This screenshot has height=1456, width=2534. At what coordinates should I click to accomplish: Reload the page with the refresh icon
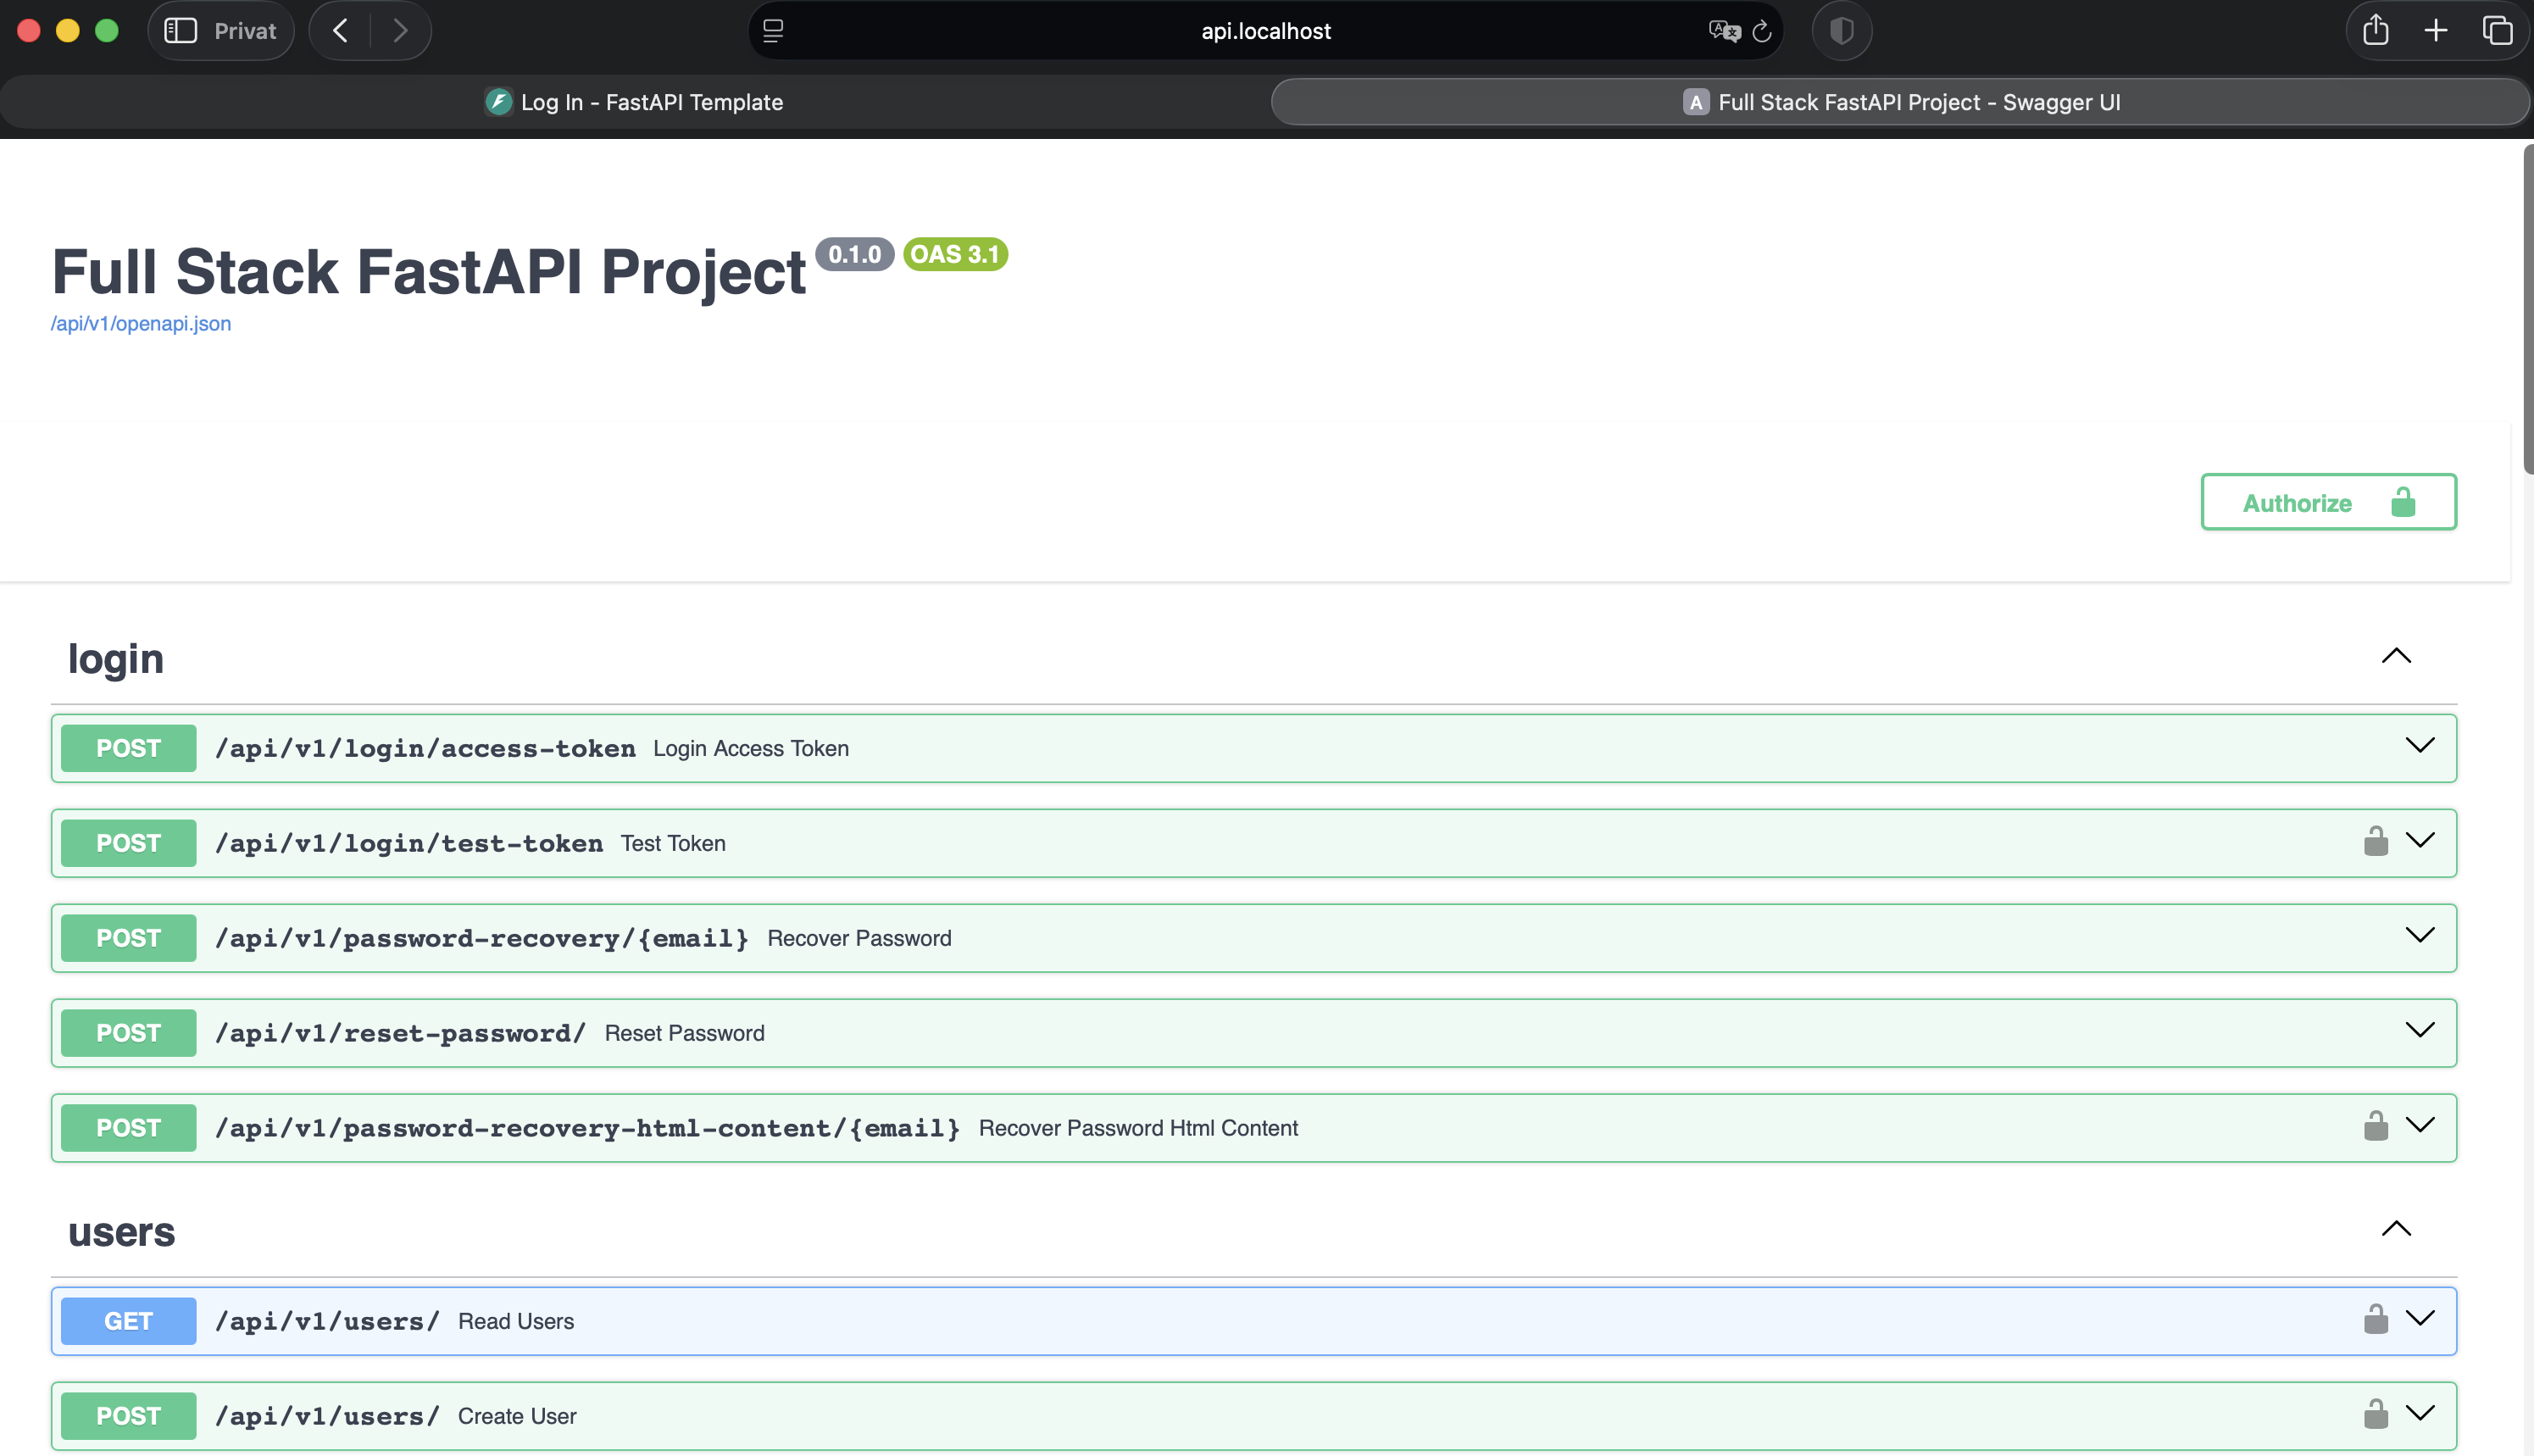(x=1762, y=31)
